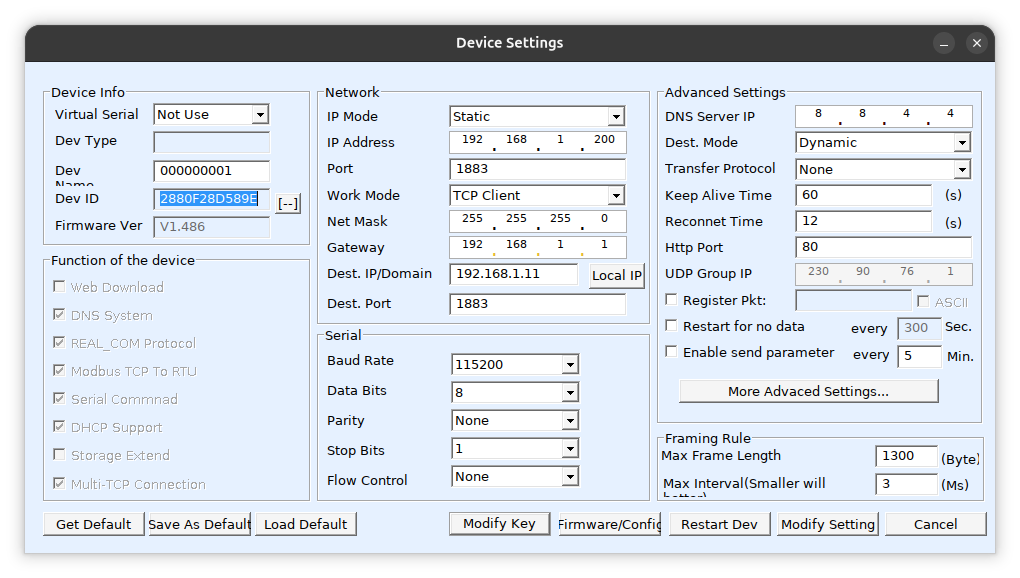
Task: Click the Firmware Ver field V1.486
Action: coord(211,227)
